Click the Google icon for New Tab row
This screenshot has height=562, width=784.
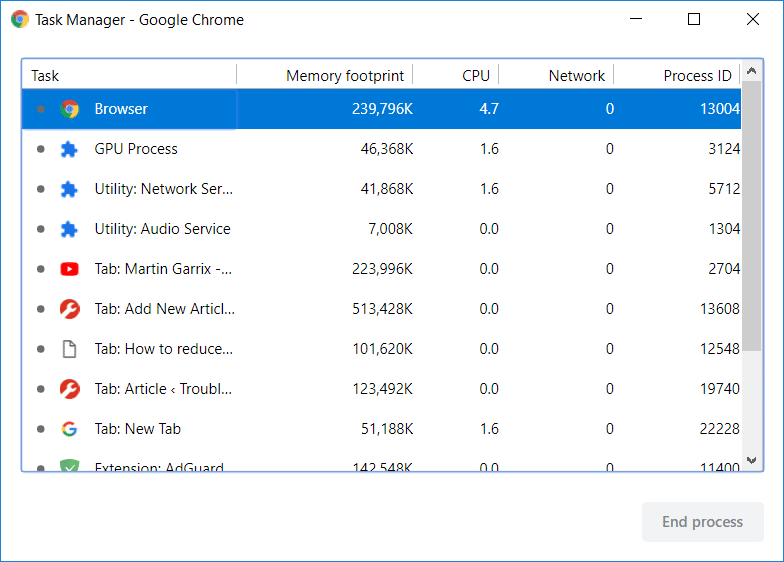[69, 429]
